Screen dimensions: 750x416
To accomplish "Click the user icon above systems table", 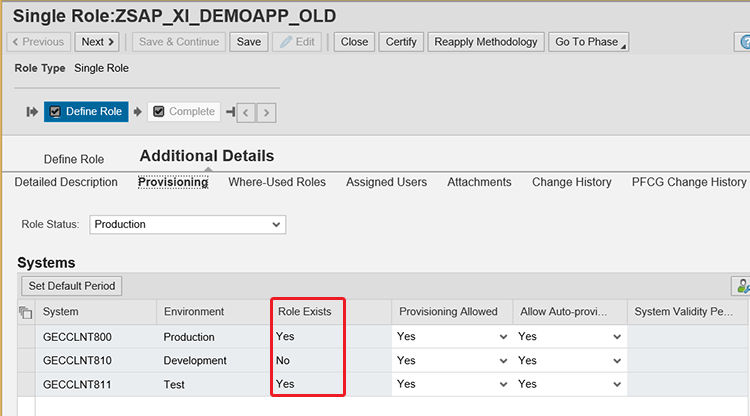I will pyautogui.click(x=741, y=286).
